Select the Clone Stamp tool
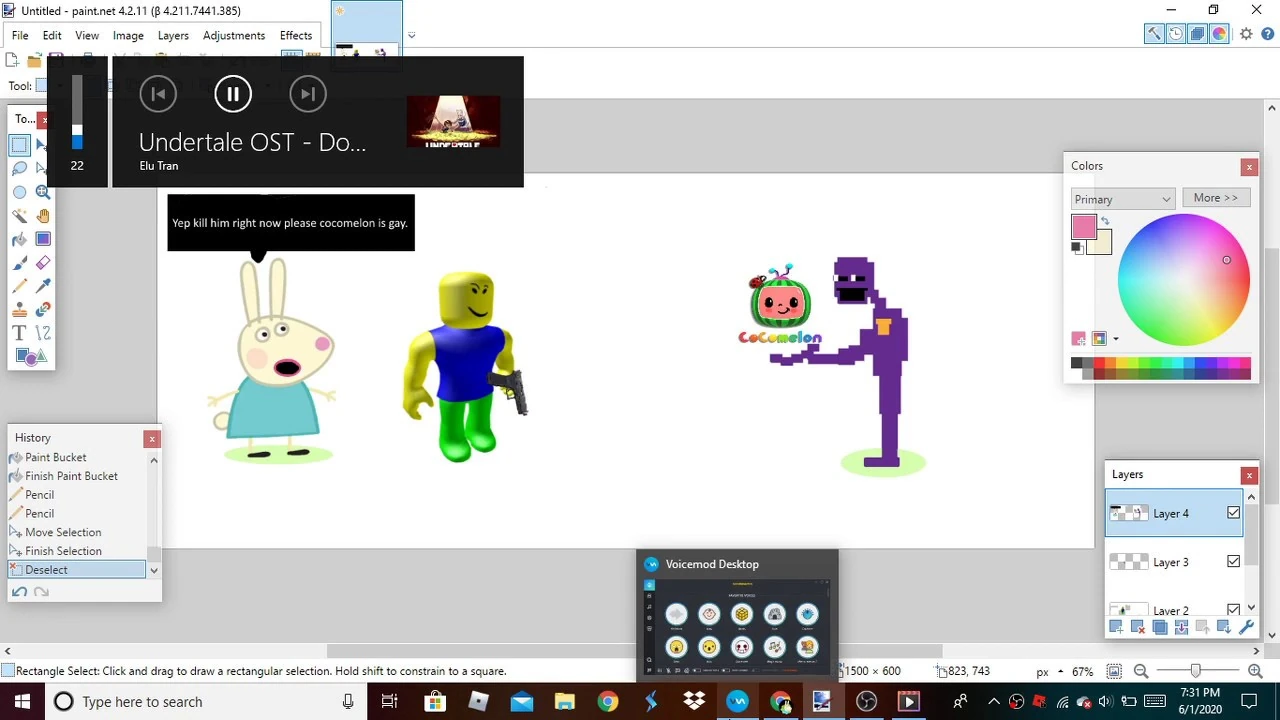 [x=19, y=310]
